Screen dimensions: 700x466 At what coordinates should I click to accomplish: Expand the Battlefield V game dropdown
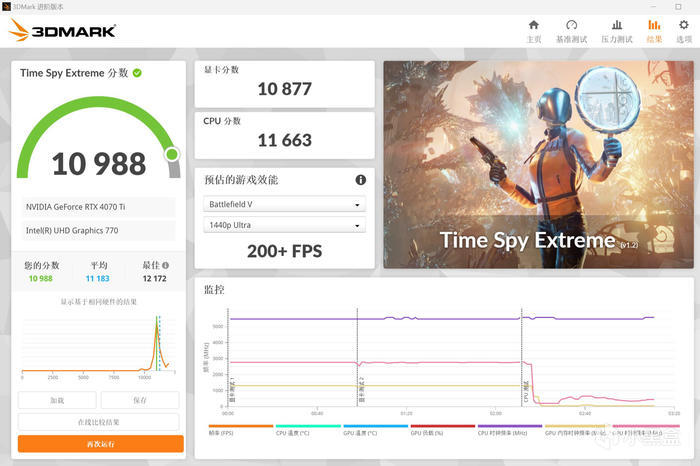284,204
